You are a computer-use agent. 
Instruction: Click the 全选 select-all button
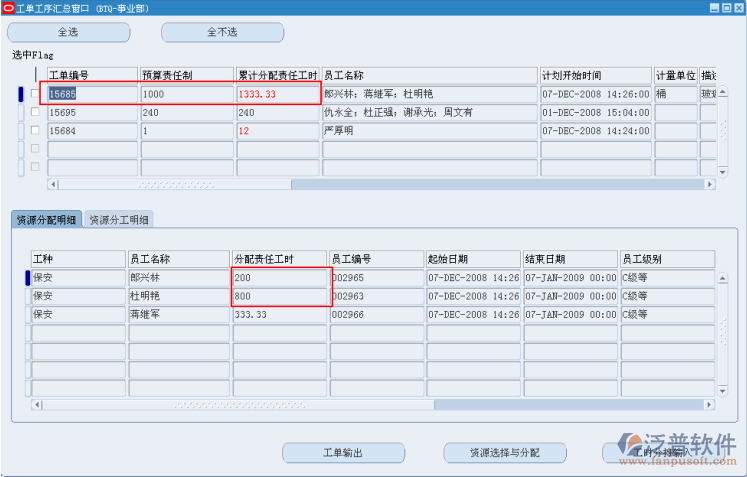[69, 32]
